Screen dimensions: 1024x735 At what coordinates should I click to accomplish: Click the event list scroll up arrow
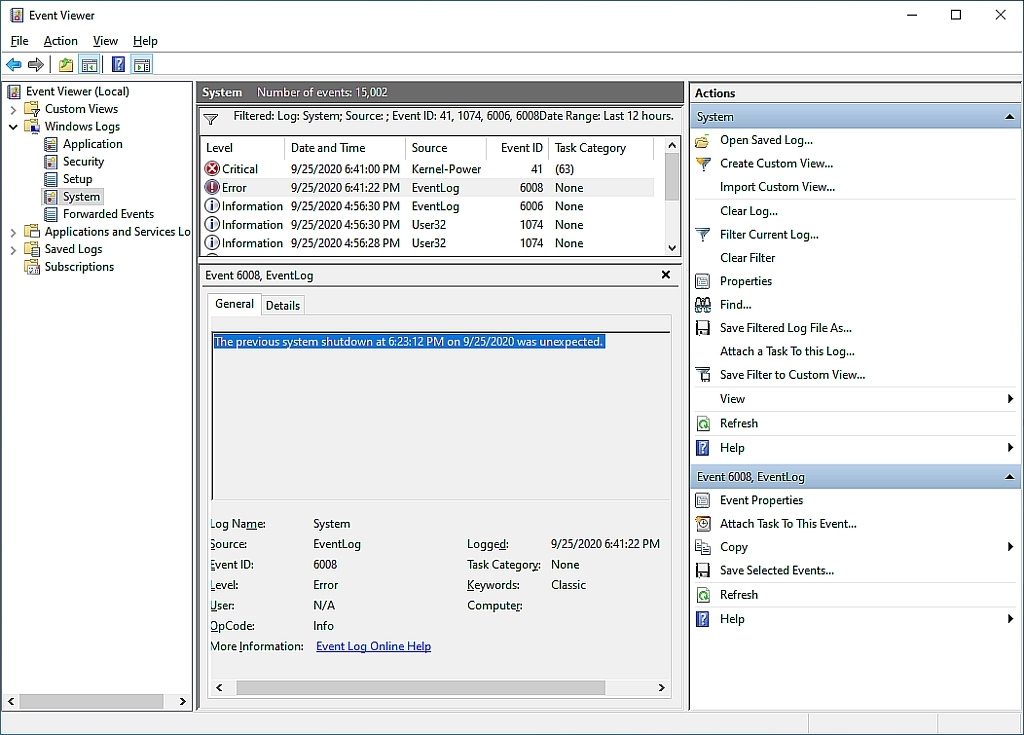(672, 145)
